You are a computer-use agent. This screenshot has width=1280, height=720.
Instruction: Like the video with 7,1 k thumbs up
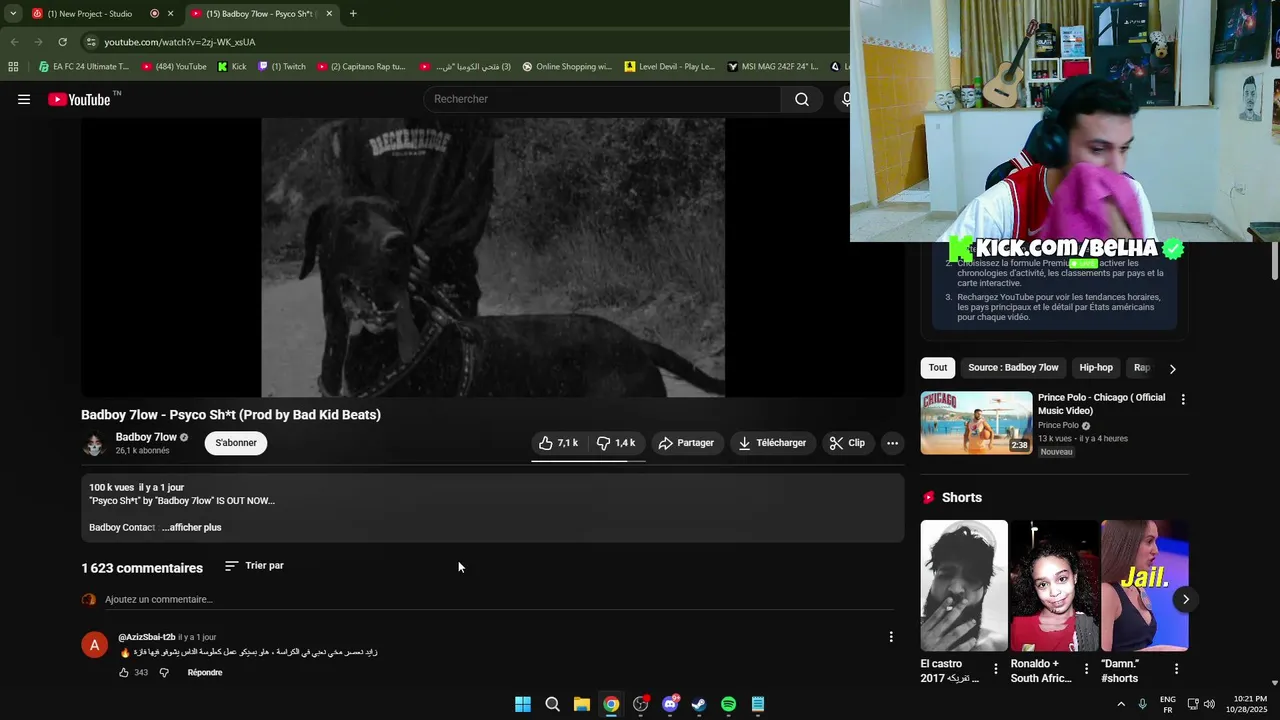(x=558, y=443)
